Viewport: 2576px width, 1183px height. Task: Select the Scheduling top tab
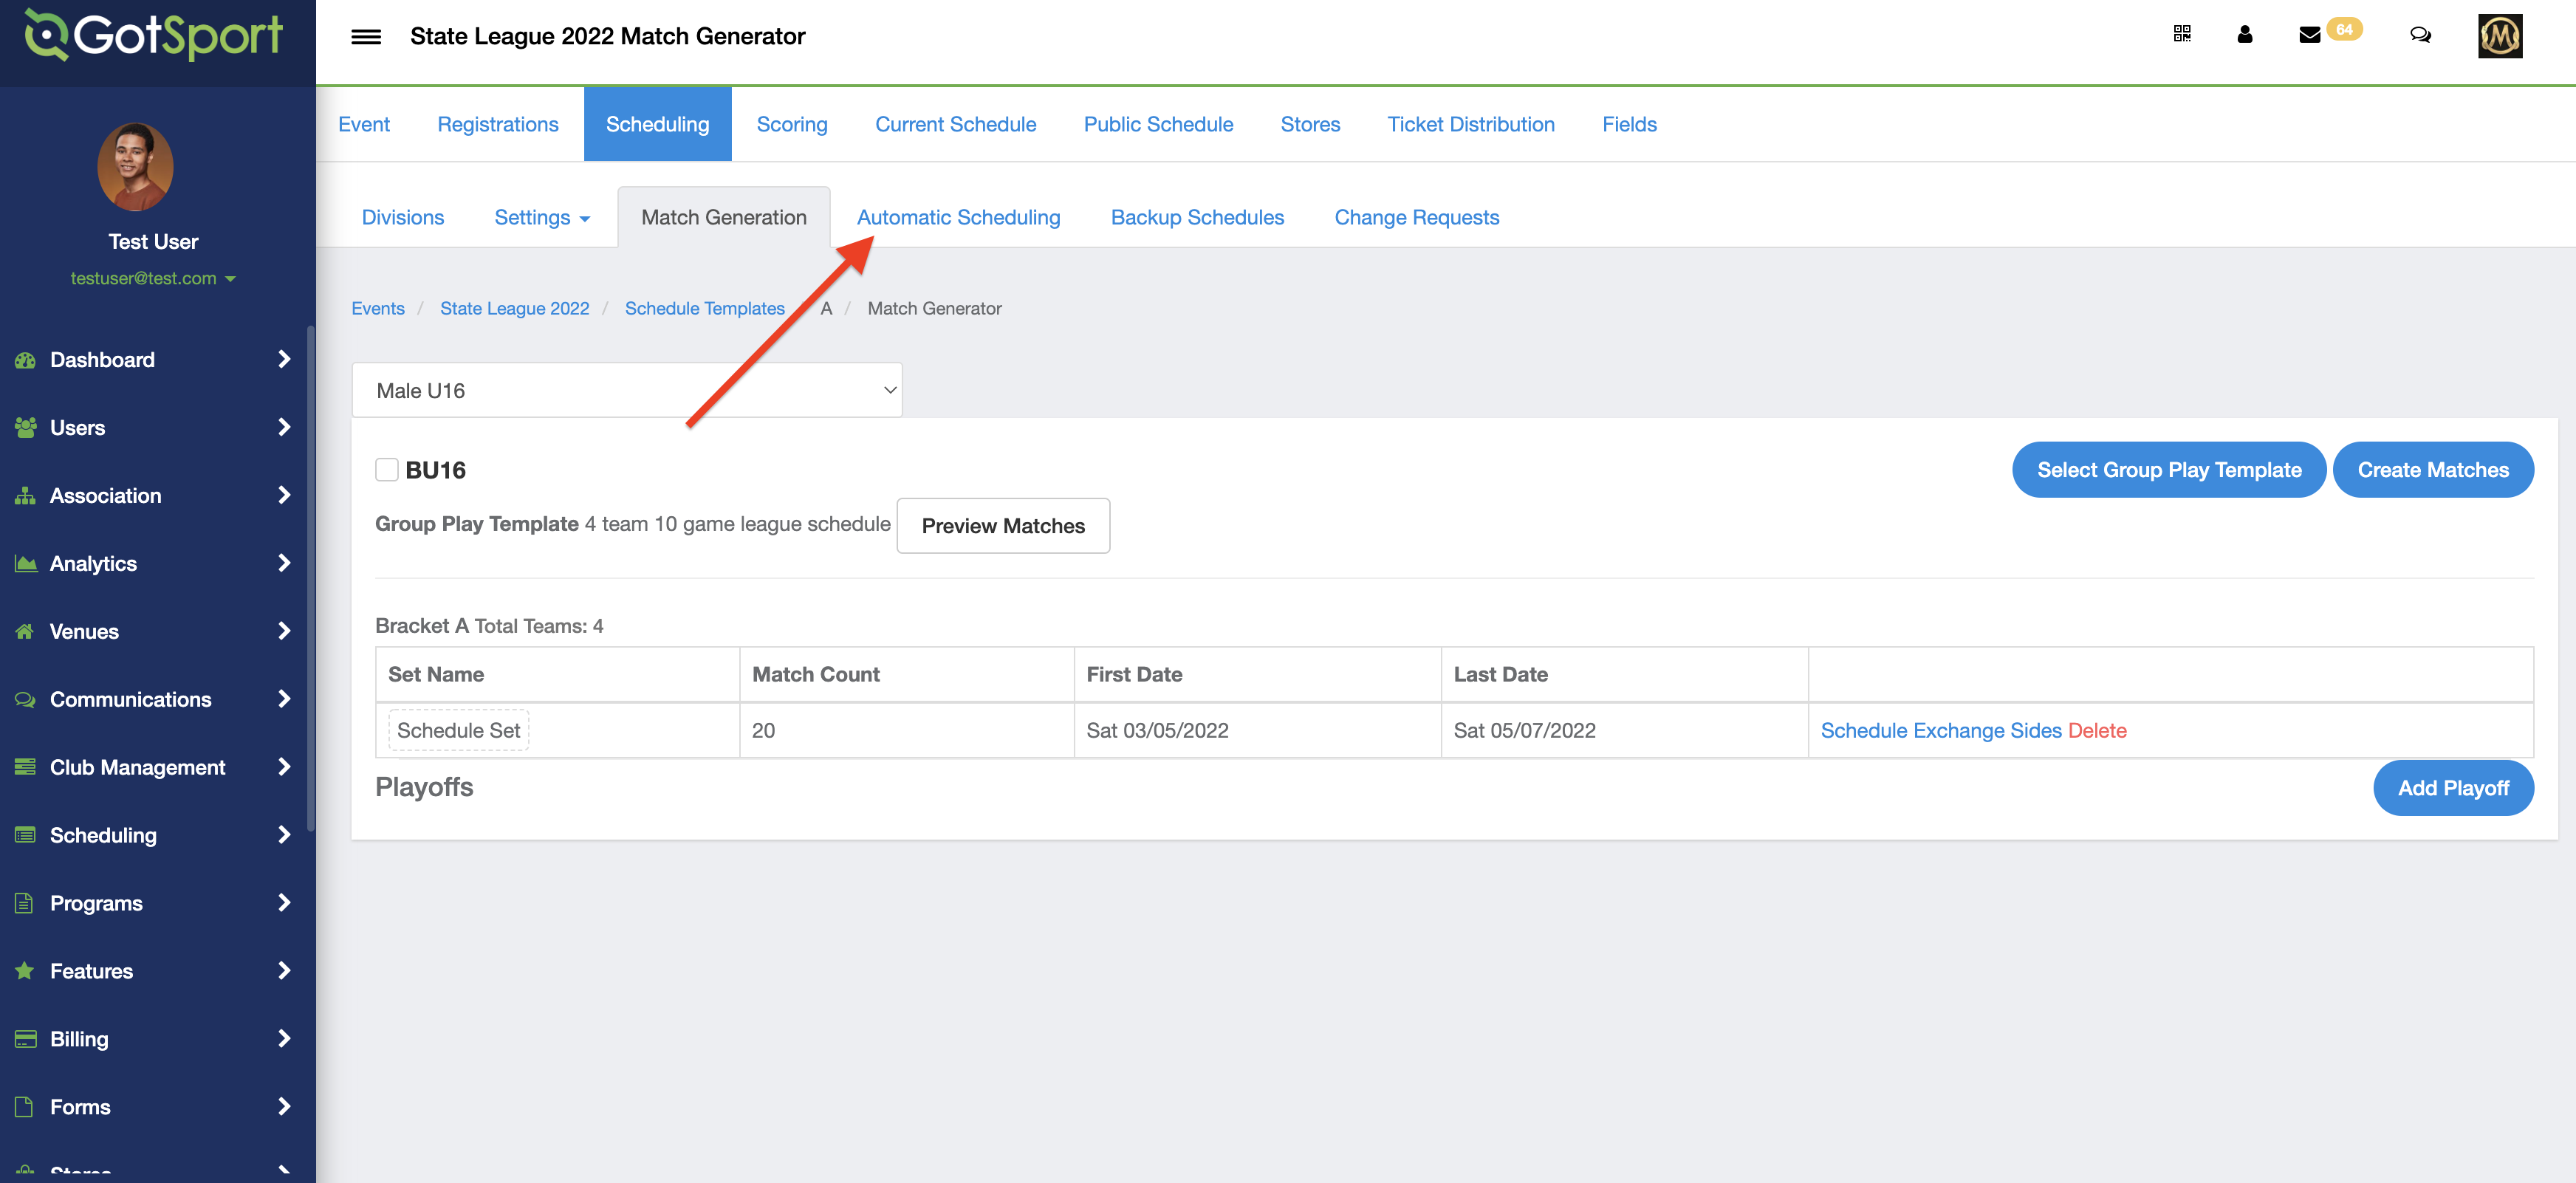click(x=657, y=124)
